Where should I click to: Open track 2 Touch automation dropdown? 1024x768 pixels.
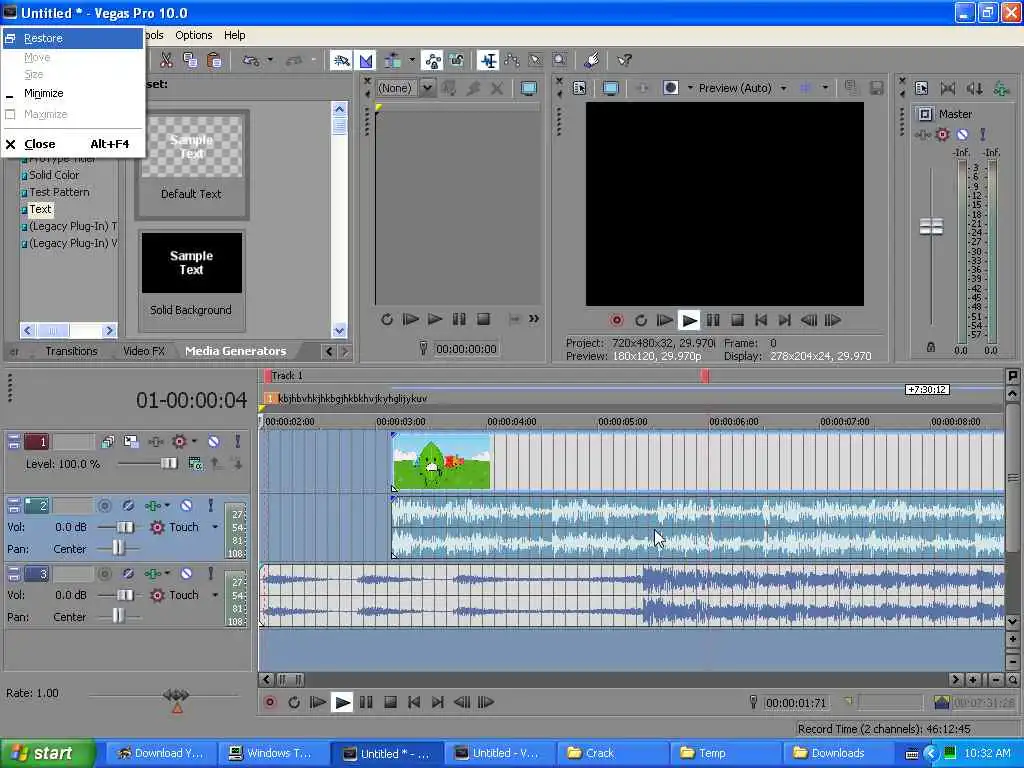click(215, 527)
